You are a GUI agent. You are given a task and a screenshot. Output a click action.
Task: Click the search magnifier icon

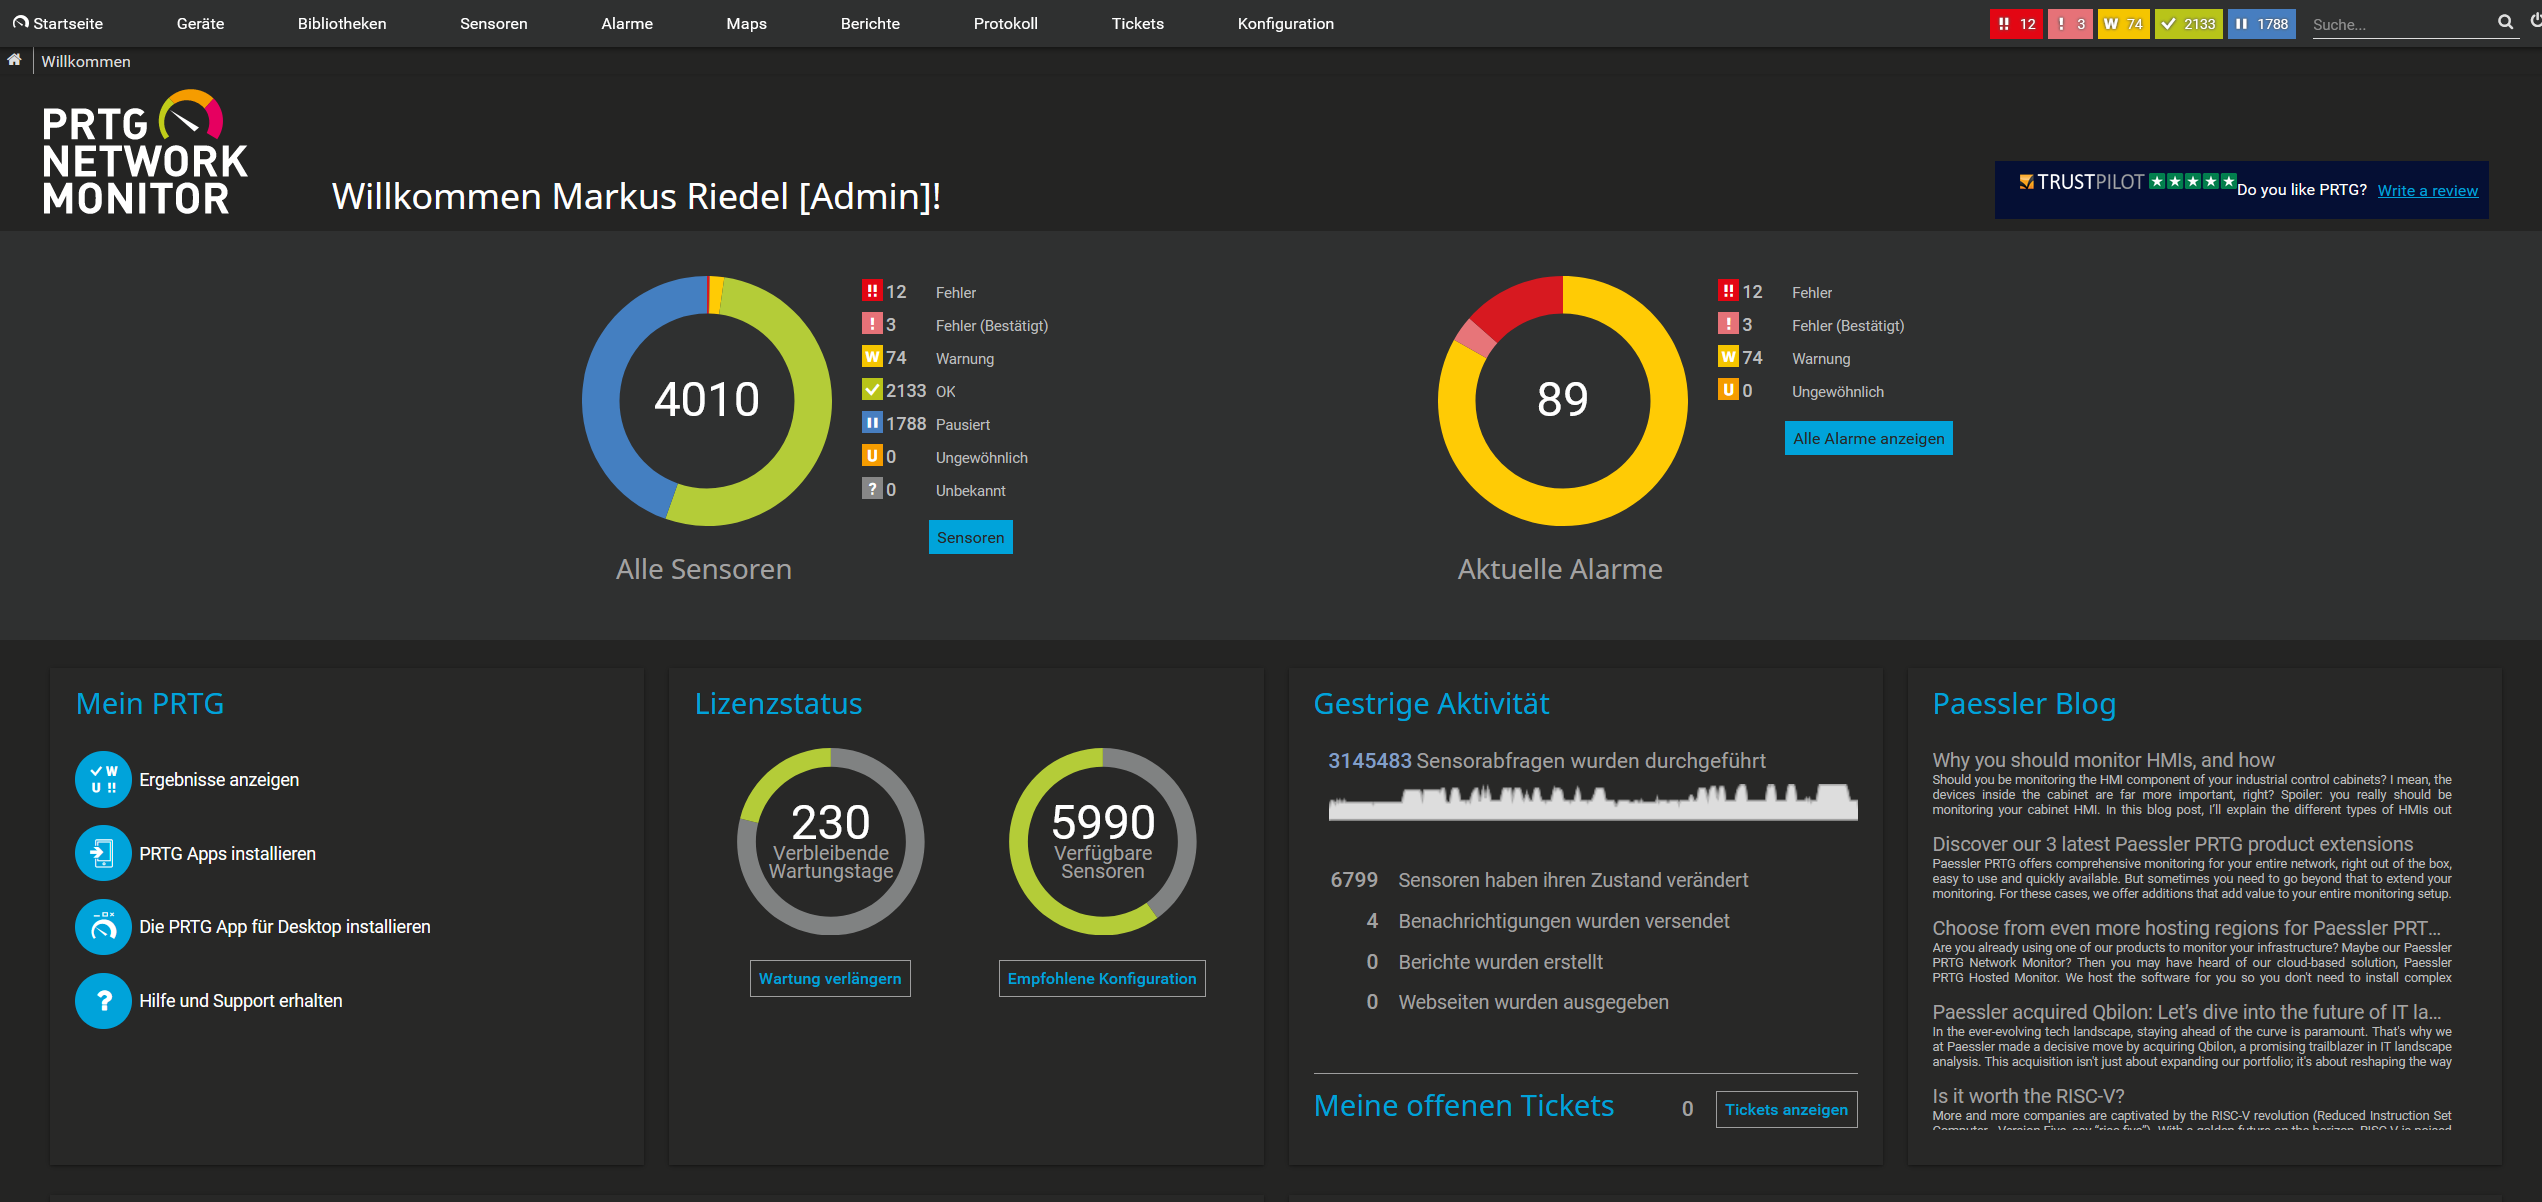[x=2505, y=22]
